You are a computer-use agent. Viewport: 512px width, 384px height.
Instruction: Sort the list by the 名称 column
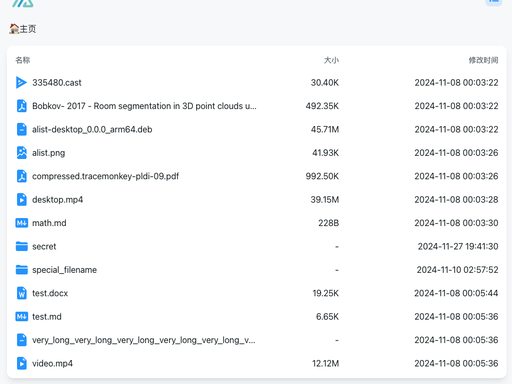click(x=23, y=60)
